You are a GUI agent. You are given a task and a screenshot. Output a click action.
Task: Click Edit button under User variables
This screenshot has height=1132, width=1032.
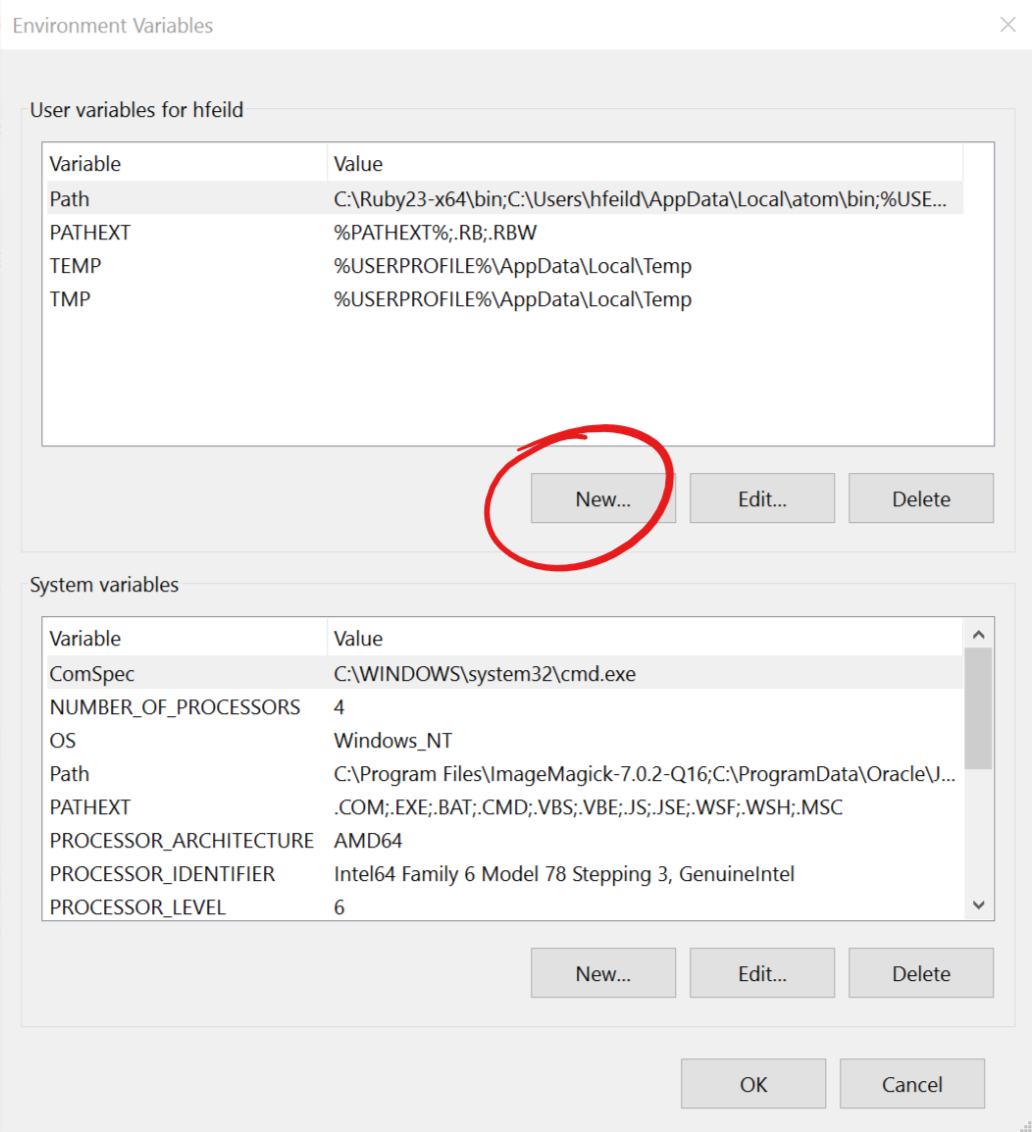point(762,498)
